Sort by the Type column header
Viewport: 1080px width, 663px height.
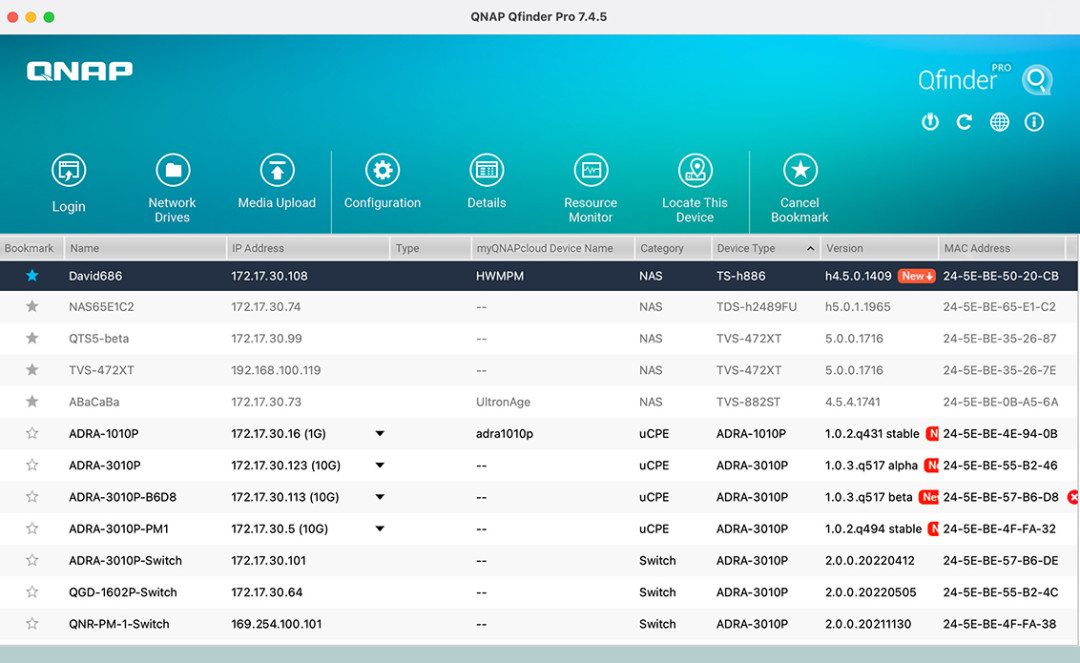tap(430, 248)
